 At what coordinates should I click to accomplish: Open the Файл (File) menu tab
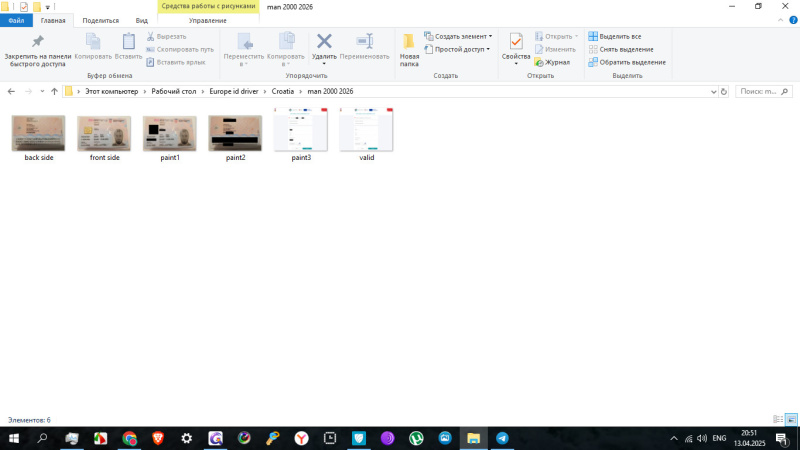tap(16, 20)
